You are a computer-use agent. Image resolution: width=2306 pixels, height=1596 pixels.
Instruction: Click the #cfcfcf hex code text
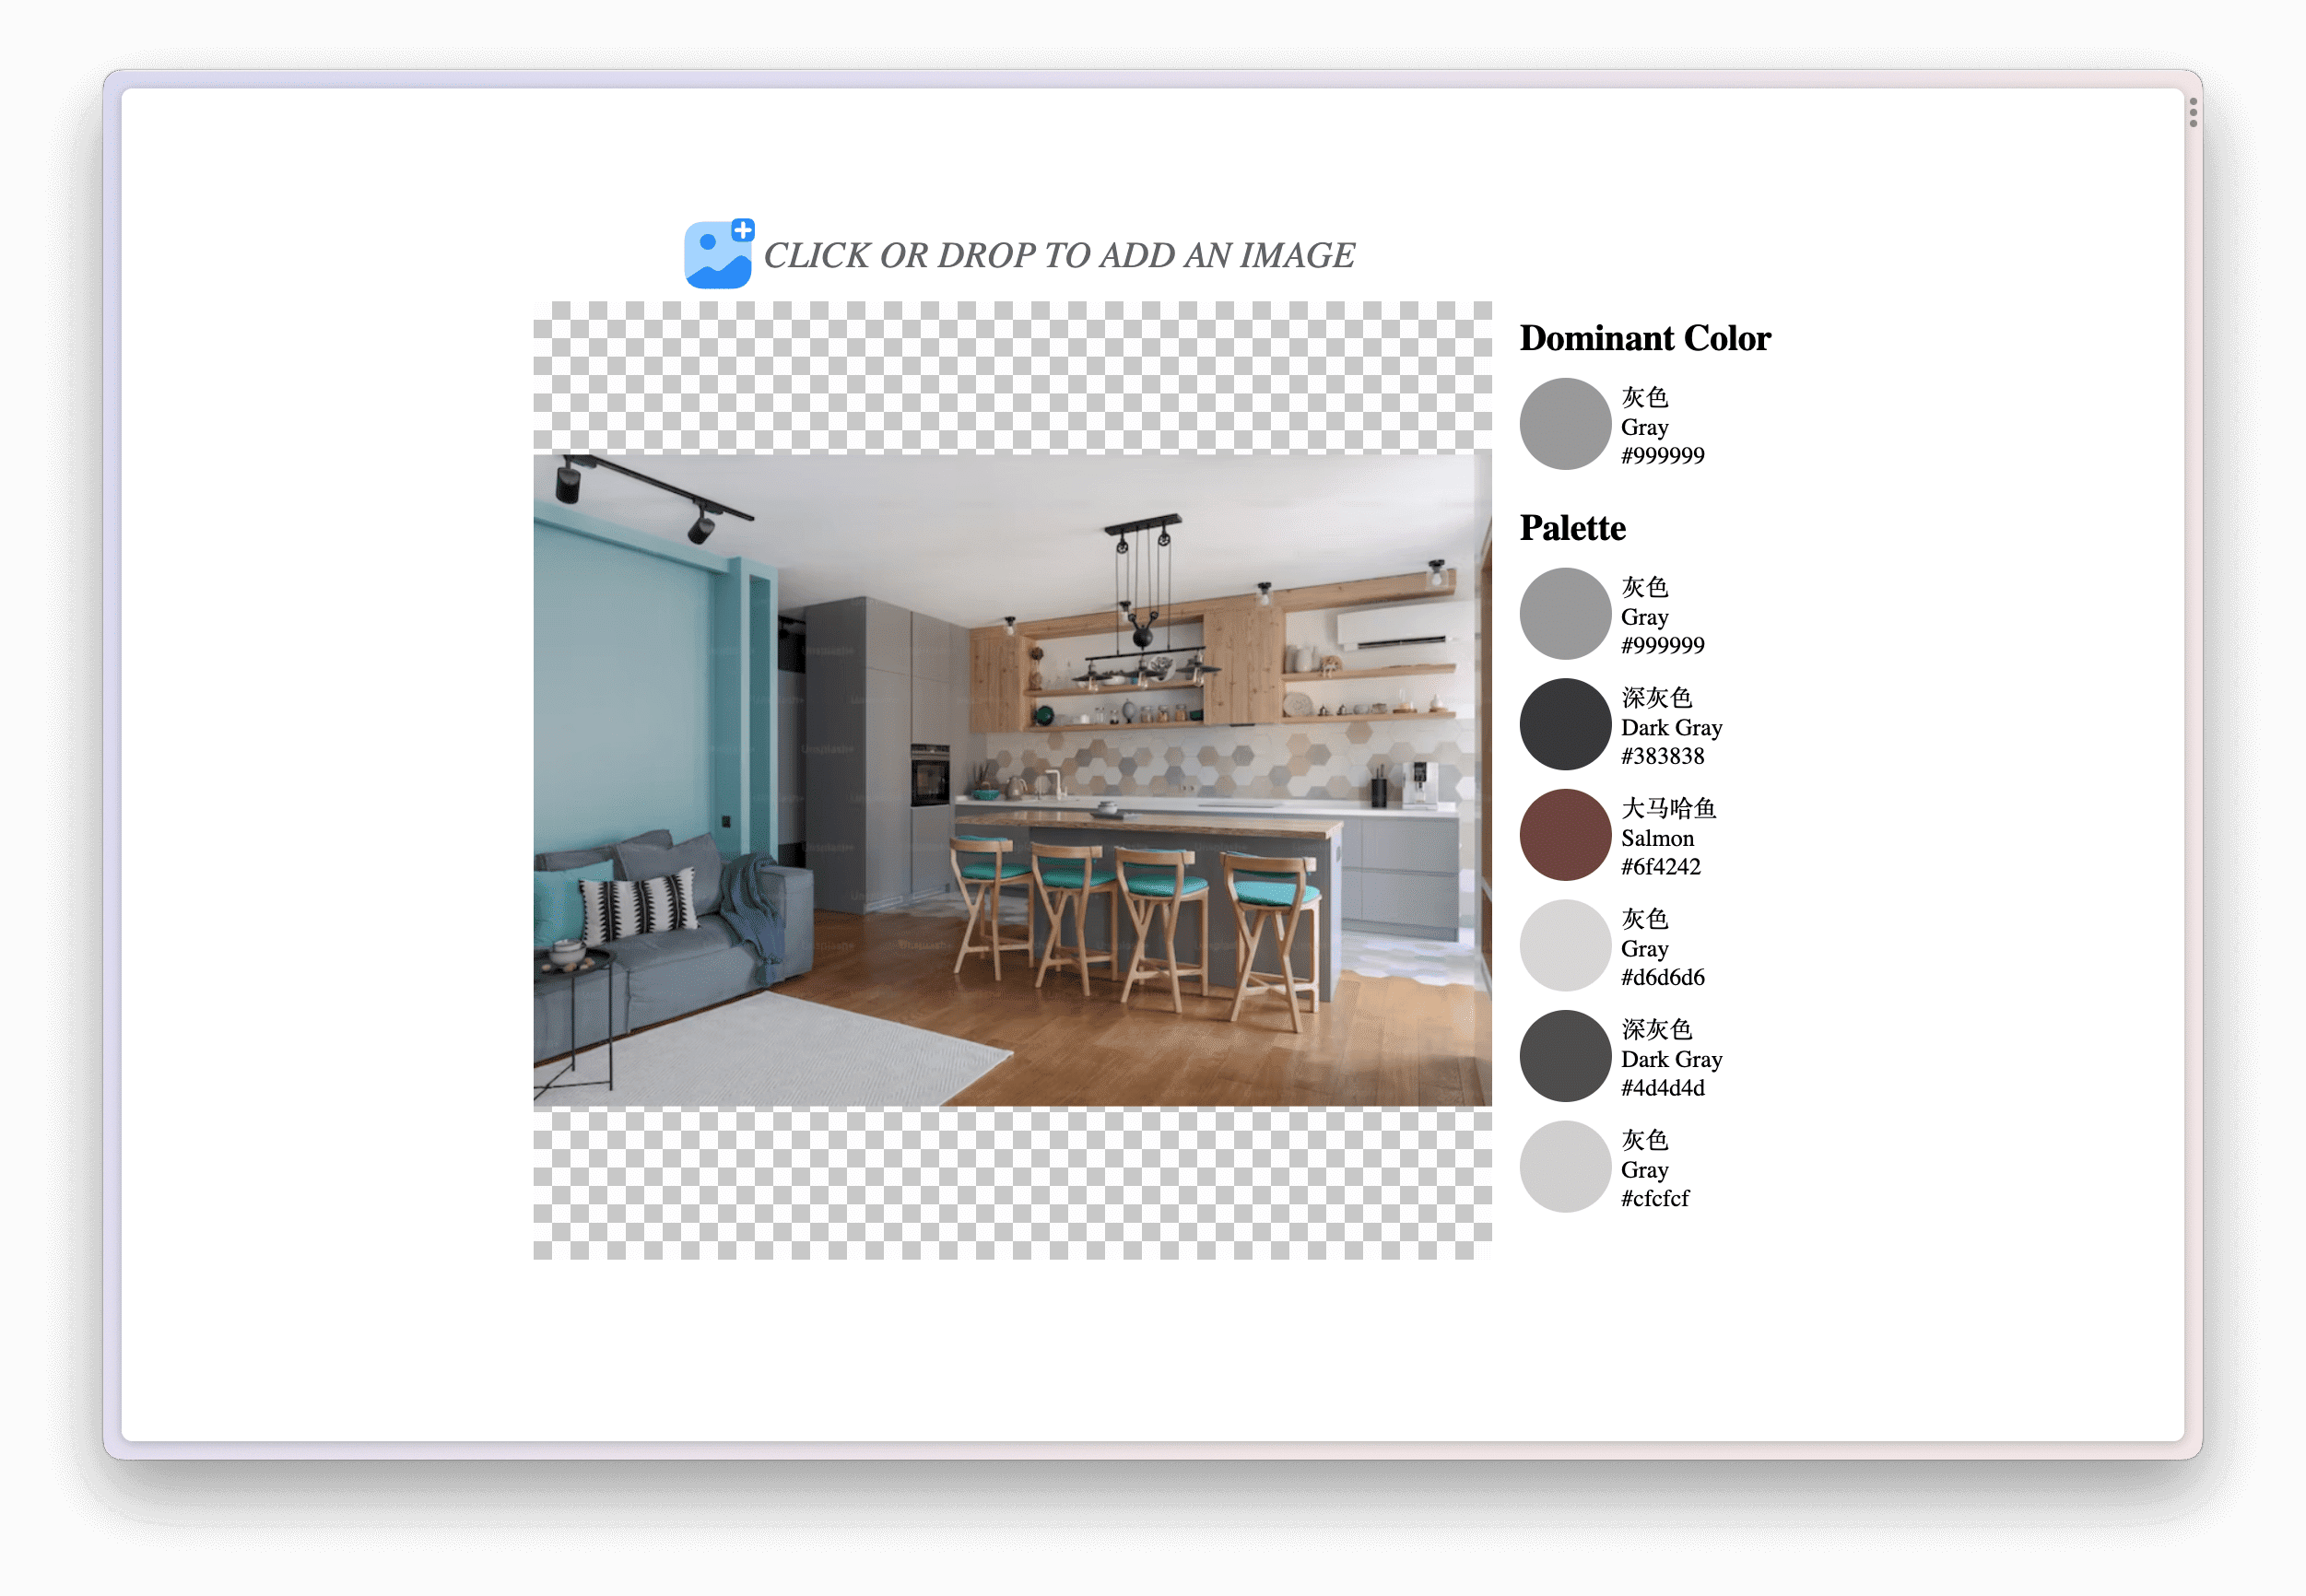click(1654, 1198)
